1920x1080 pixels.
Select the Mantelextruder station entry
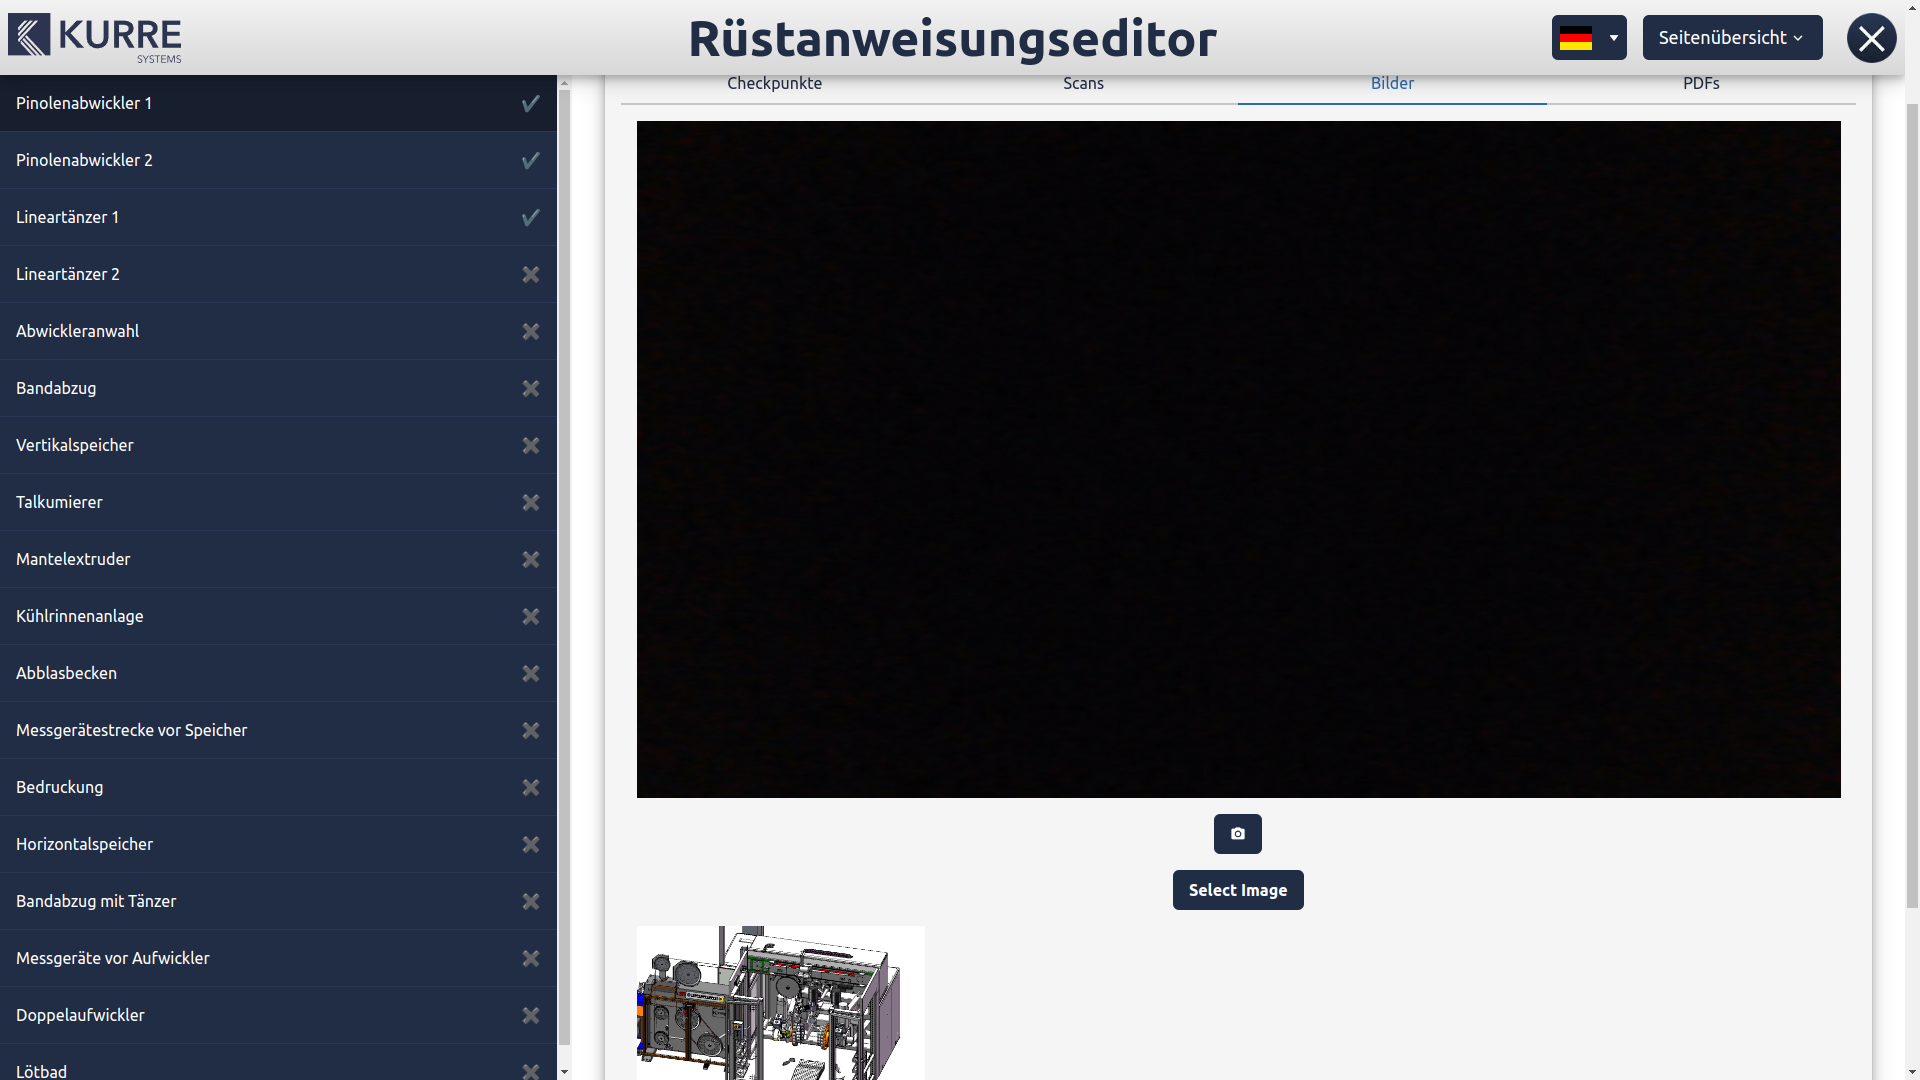(x=73, y=559)
